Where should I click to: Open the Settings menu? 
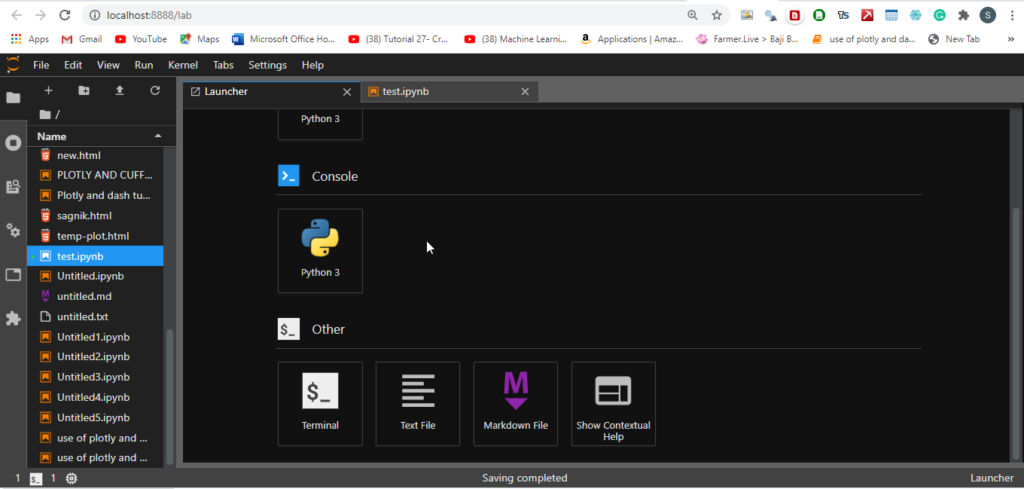coord(267,65)
